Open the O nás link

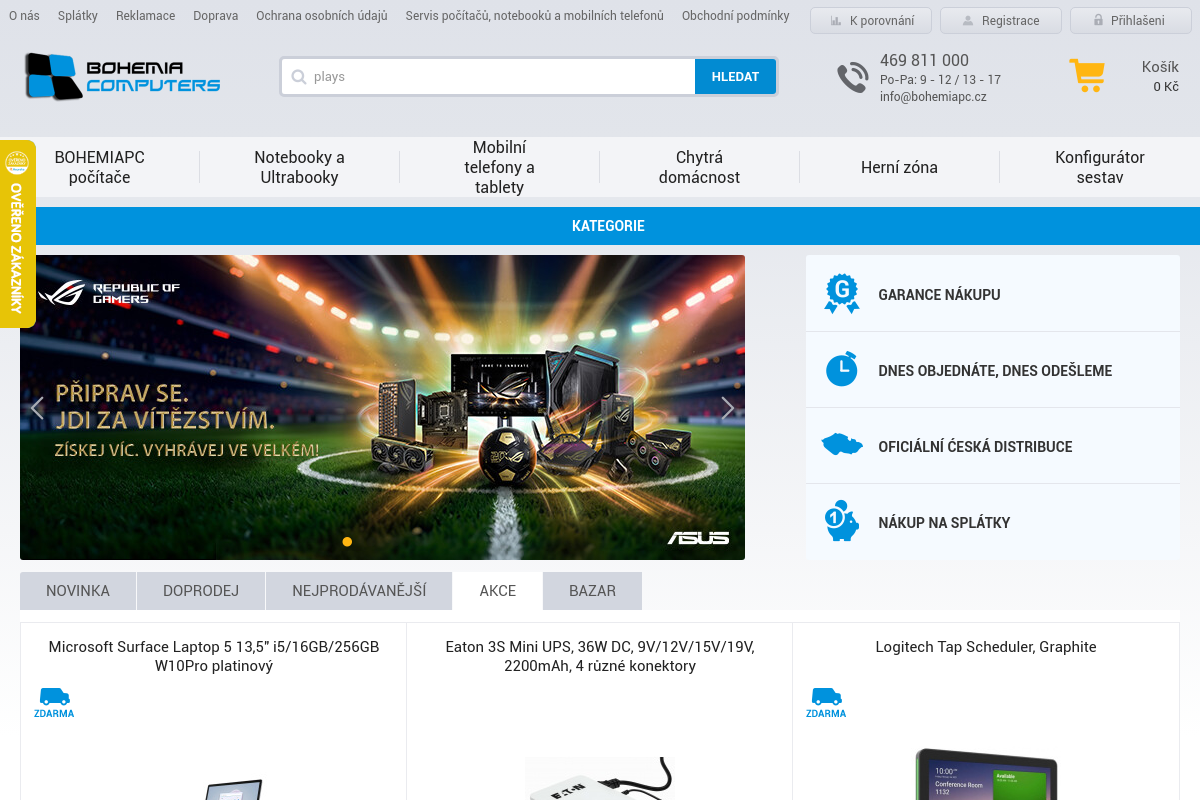pyautogui.click(x=24, y=16)
